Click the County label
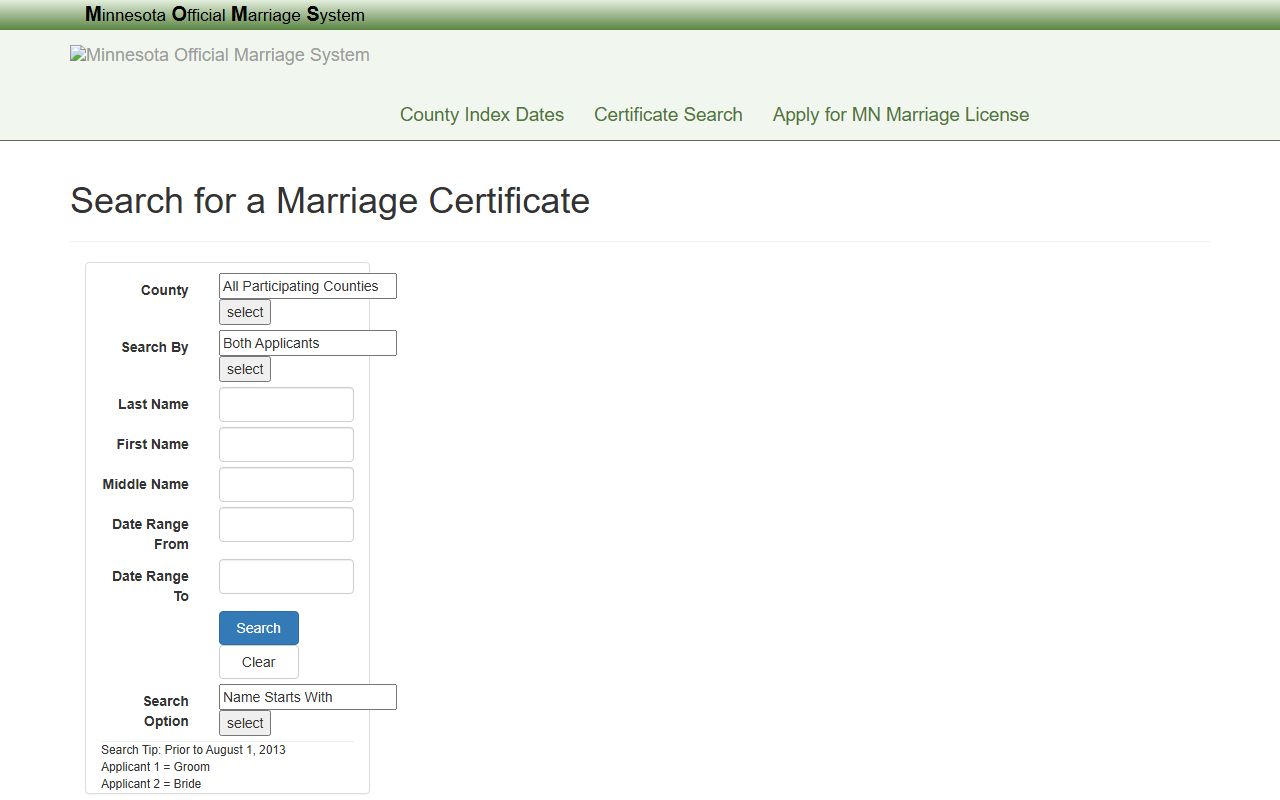The image size is (1280, 800). pos(165,290)
